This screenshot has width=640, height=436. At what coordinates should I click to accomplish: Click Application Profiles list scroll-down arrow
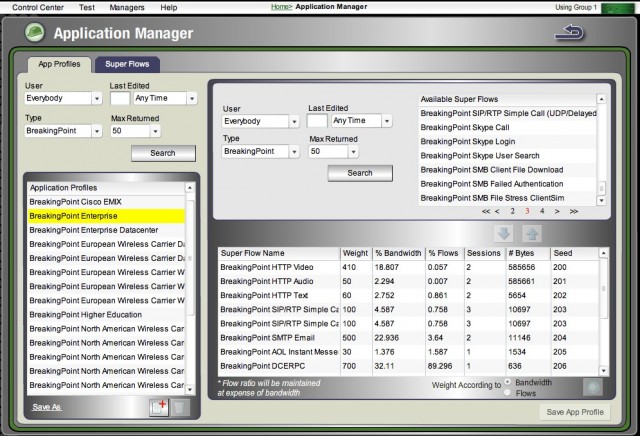190,390
